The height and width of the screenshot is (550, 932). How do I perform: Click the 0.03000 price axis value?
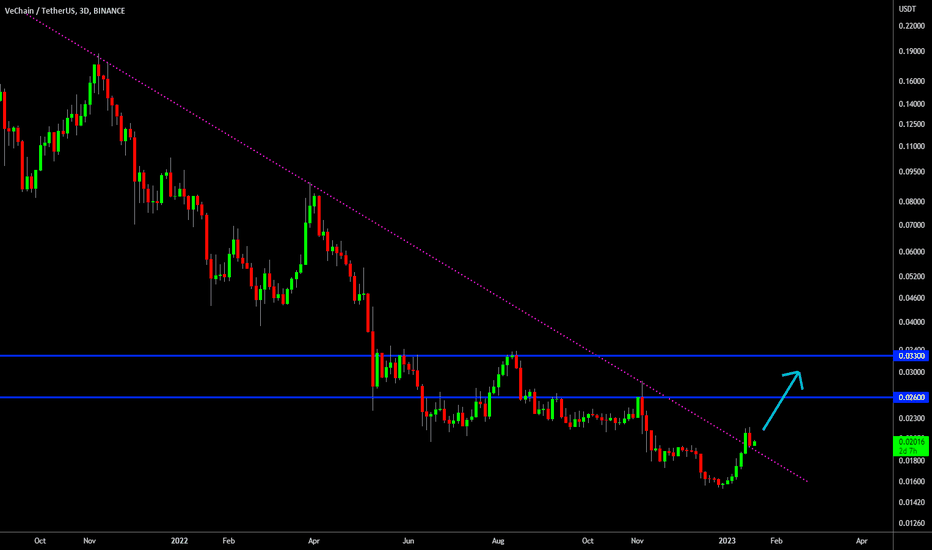912,372
